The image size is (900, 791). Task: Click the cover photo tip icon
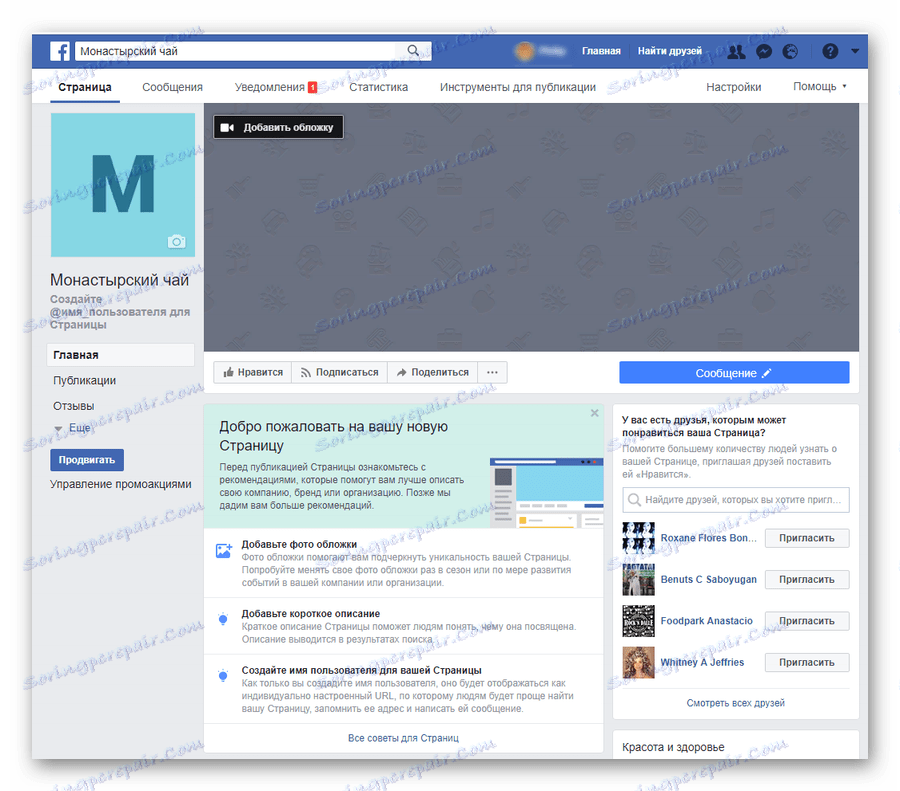tap(222, 549)
